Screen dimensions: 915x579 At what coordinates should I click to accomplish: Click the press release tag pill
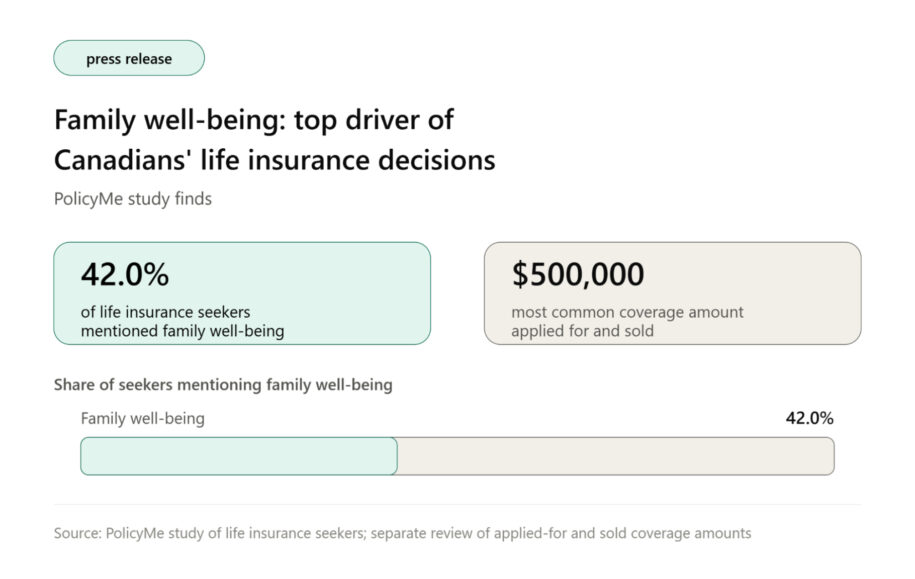tap(129, 58)
